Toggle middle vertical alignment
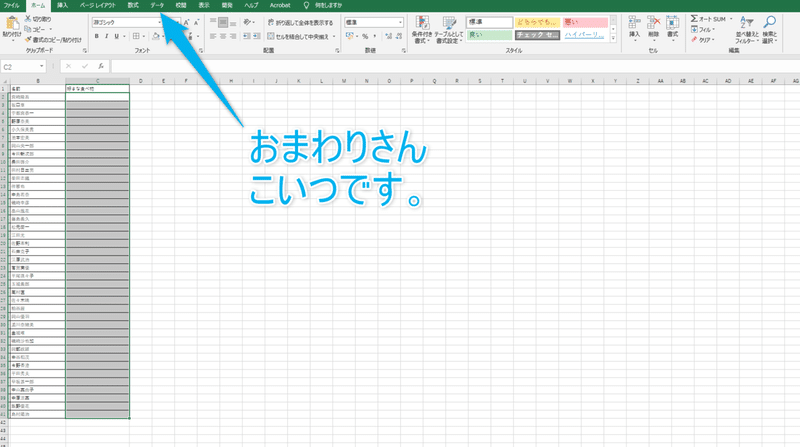 223,22
